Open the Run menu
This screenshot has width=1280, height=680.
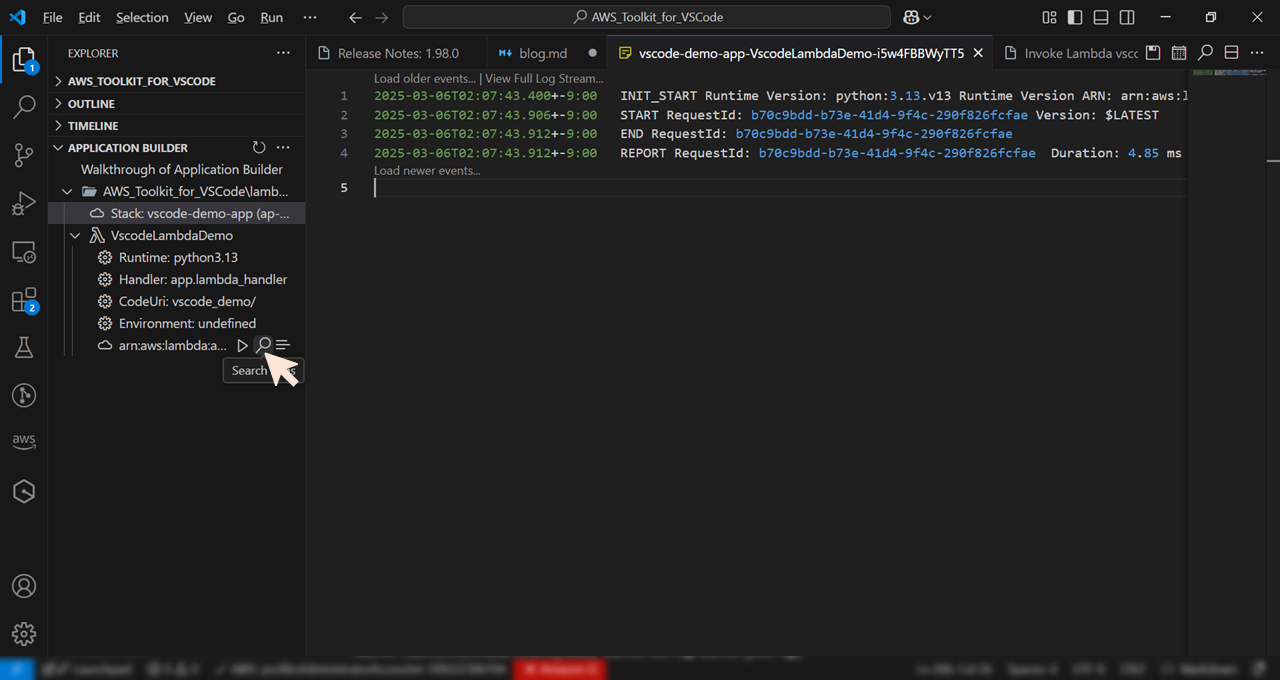tap(270, 17)
